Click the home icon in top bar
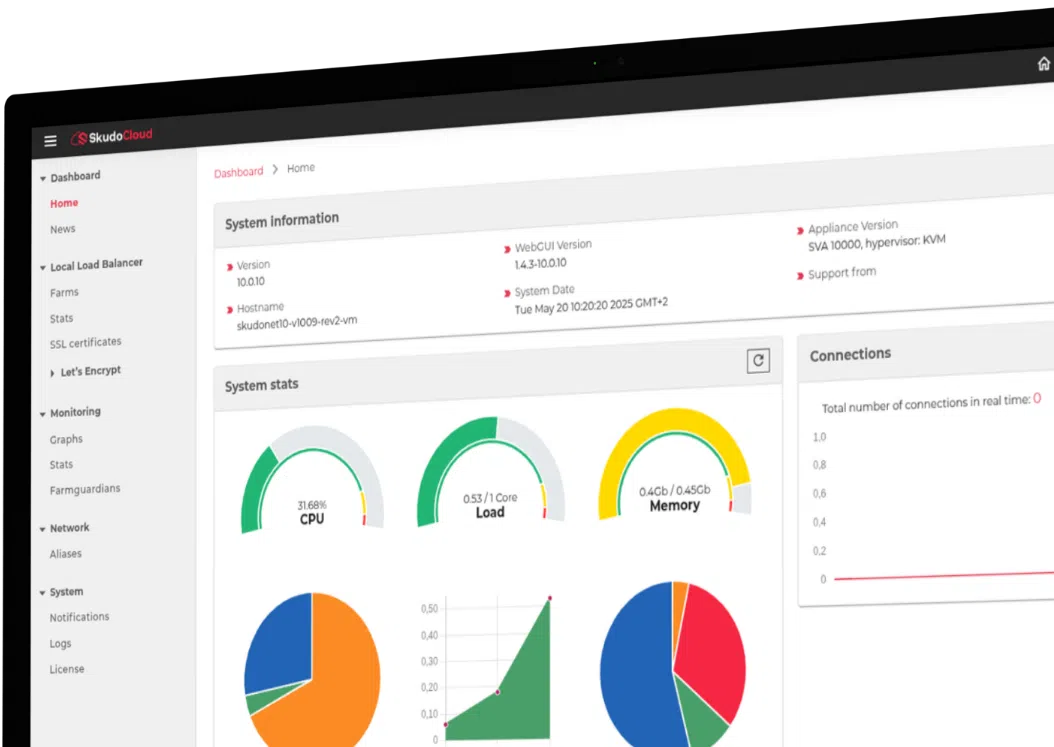Image resolution: width=1054 pixels, height=747 pixels. [x=1044, y=64]
